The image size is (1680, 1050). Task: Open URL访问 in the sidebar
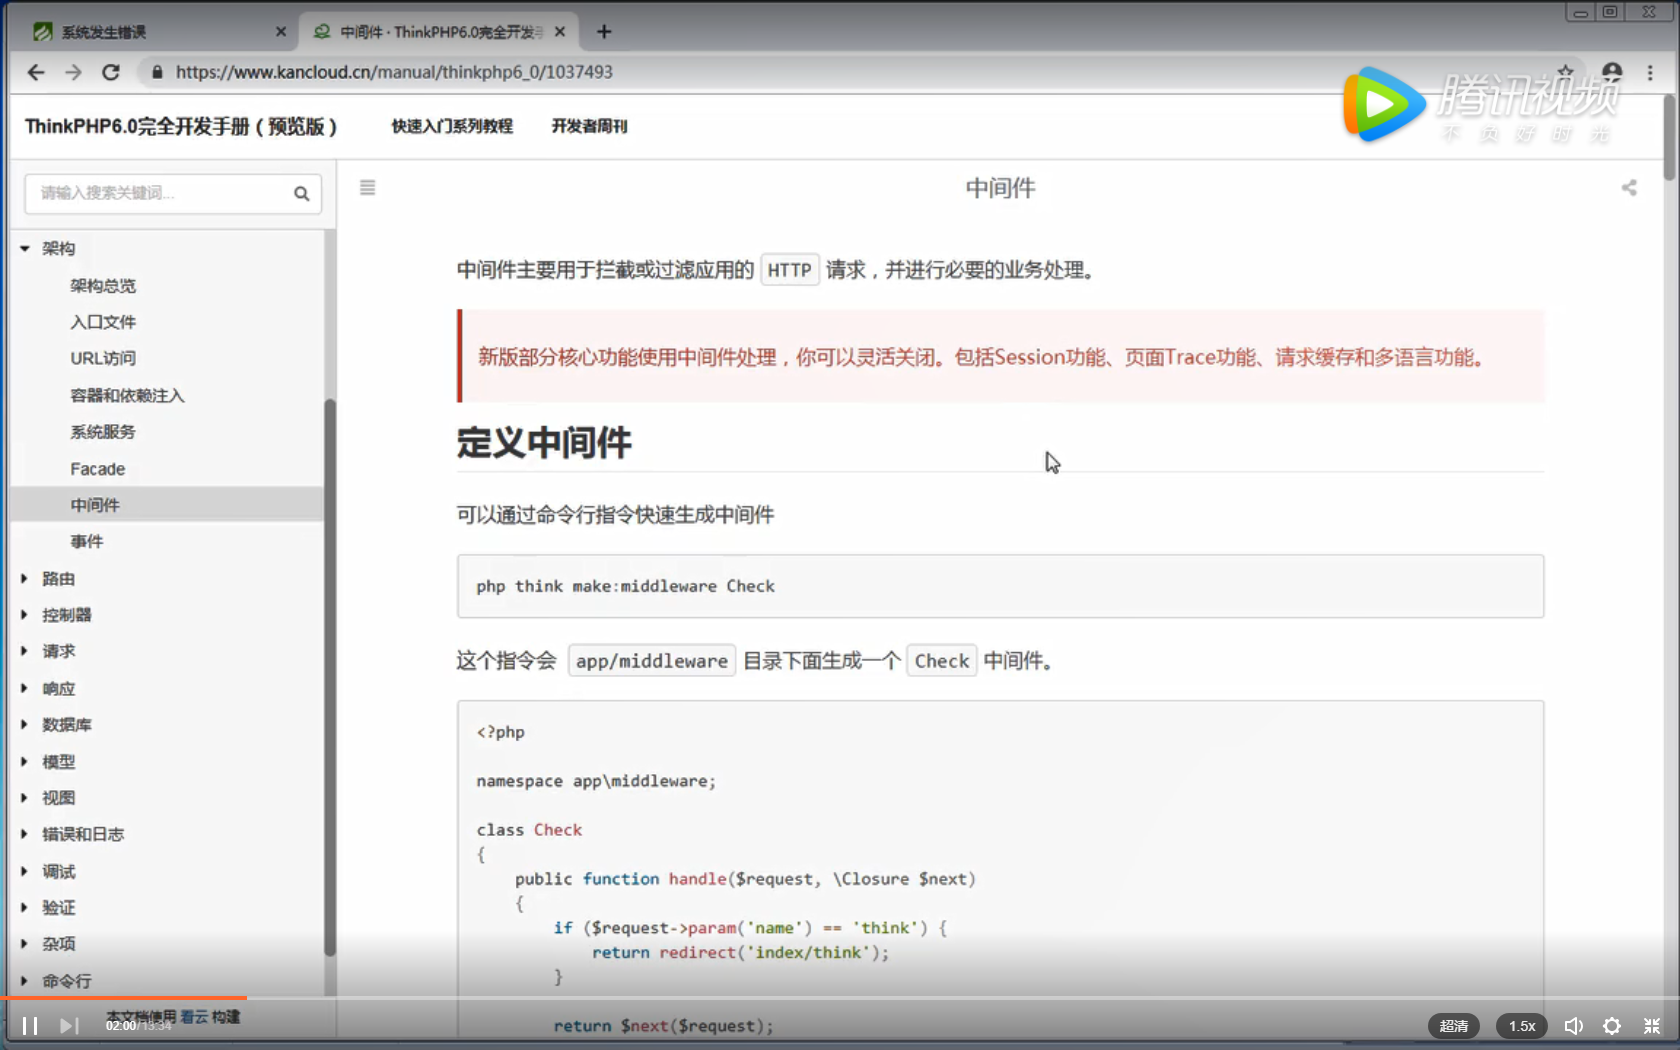(103, 358)
